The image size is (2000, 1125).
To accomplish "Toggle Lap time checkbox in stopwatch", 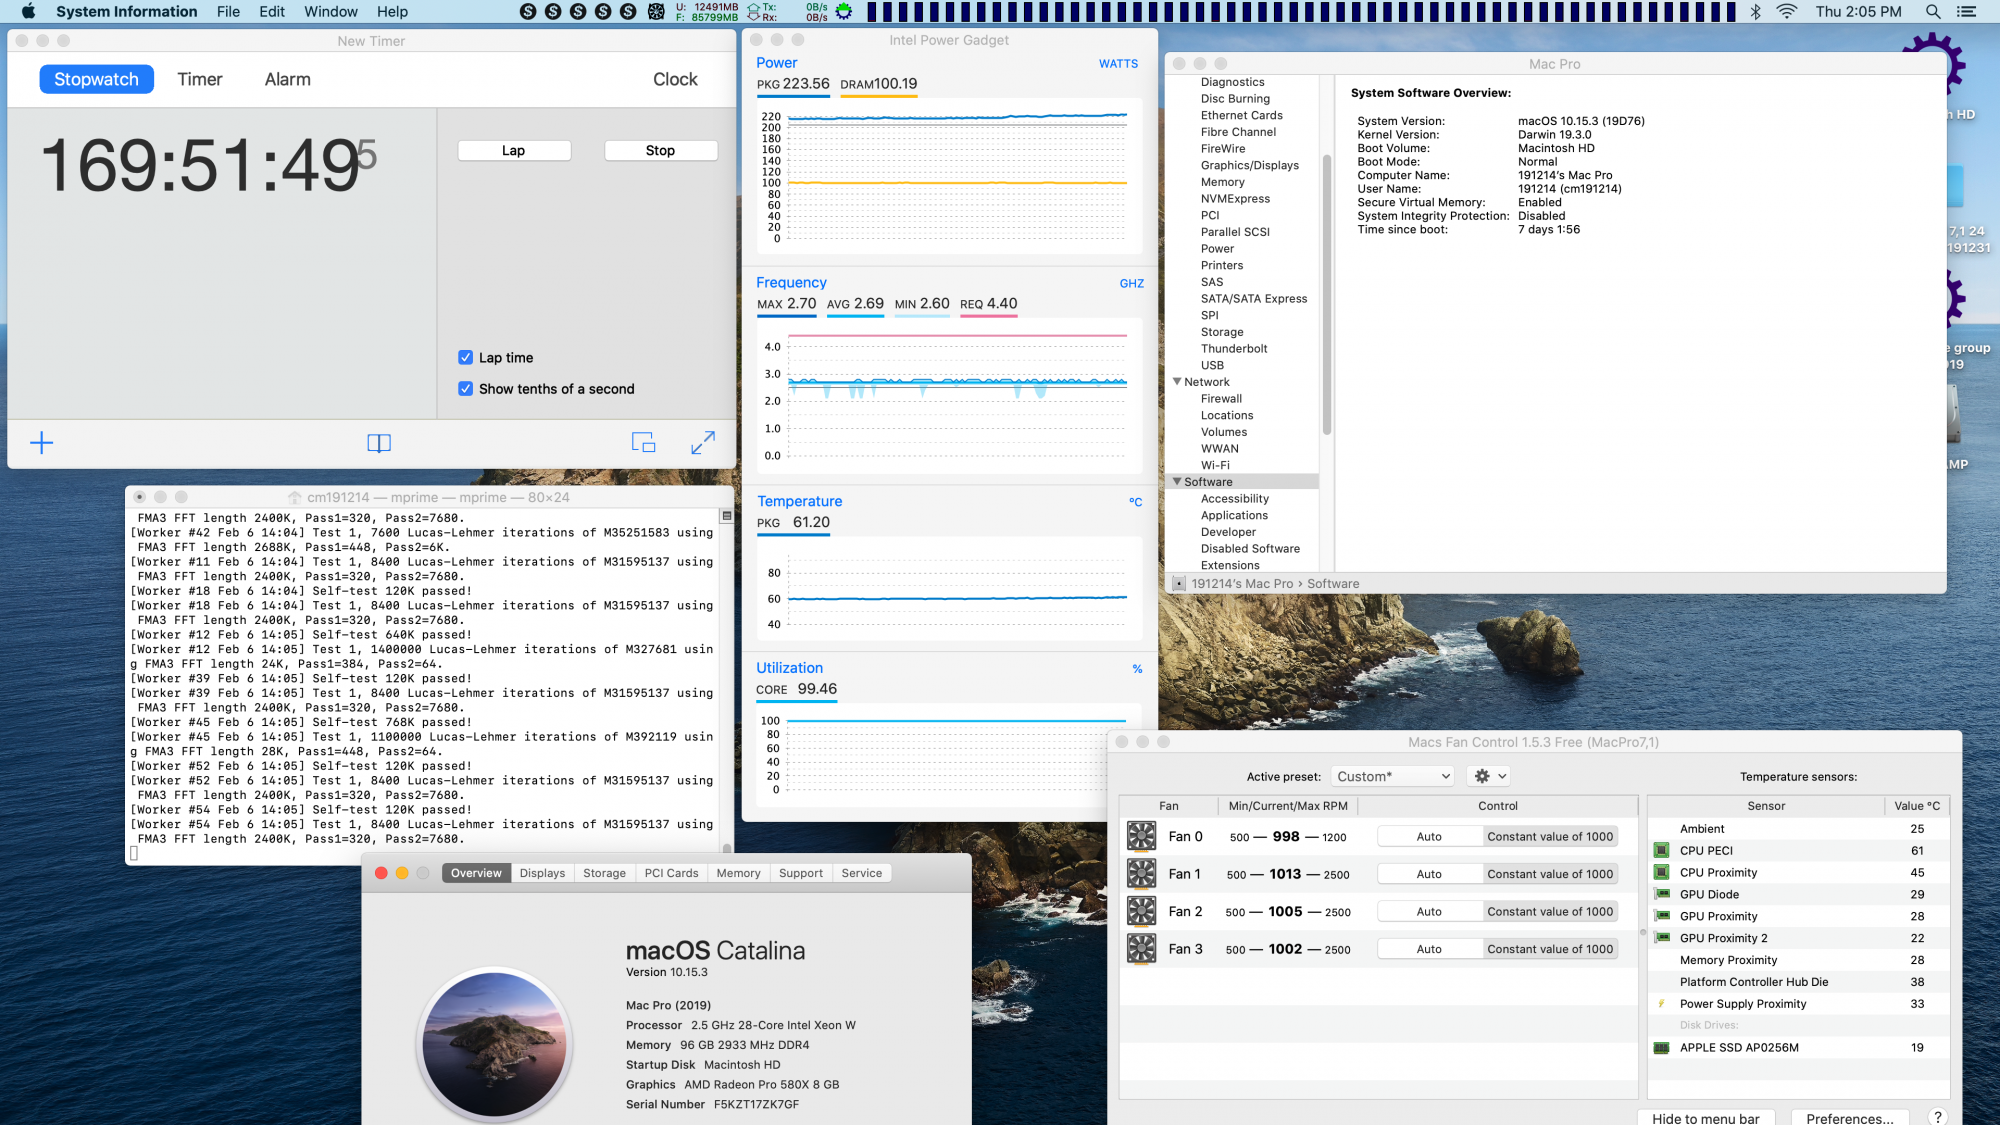I will [466, 357].
